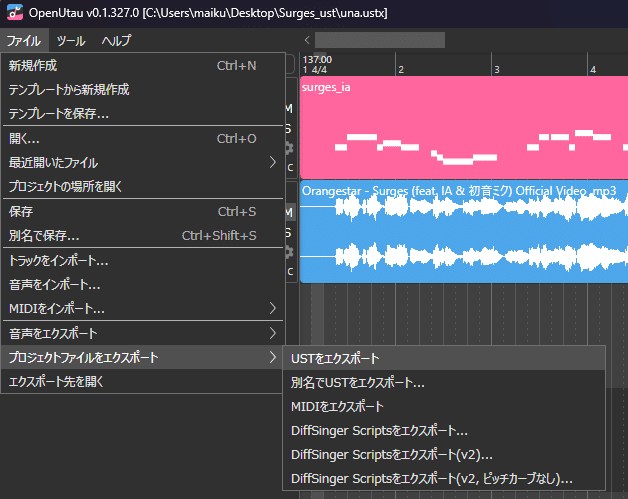Open track settings gear for surges_ia track
Image resolution: width=628 pixels, height=499 pixels.
click(x=289, y=148)
